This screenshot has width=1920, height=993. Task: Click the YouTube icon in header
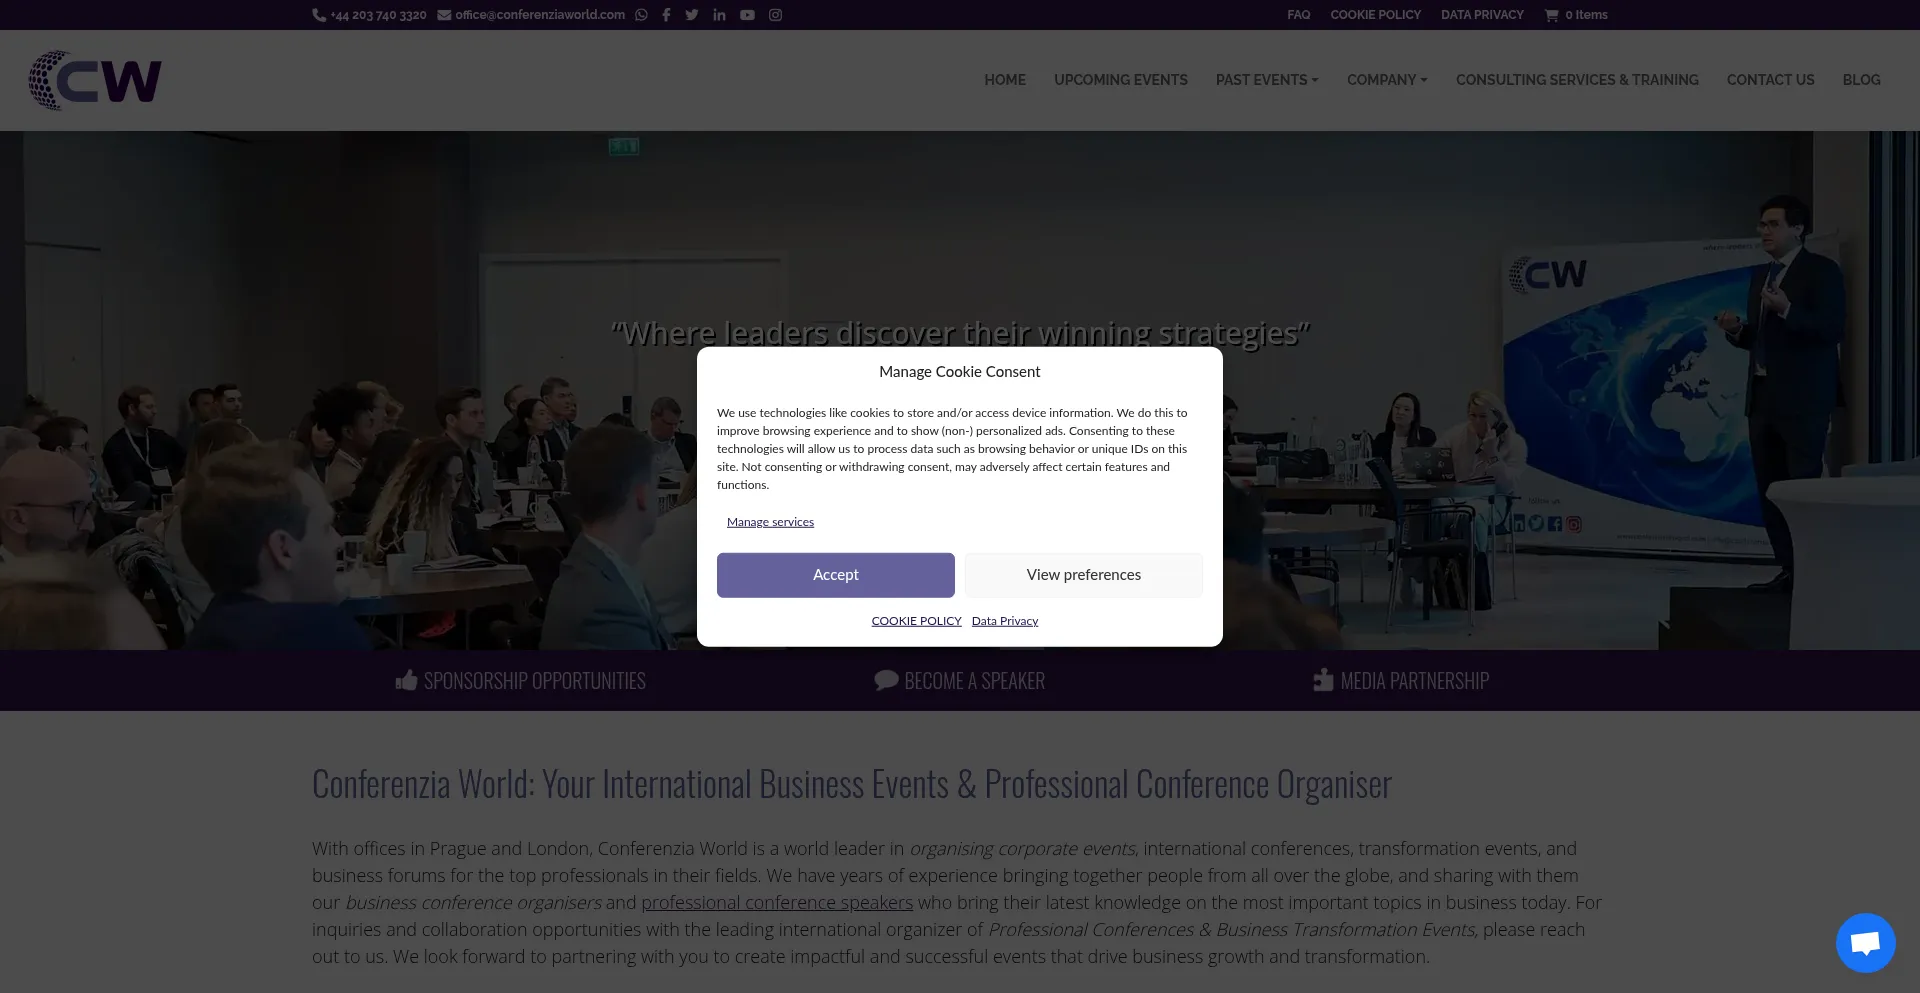[747, 15]
